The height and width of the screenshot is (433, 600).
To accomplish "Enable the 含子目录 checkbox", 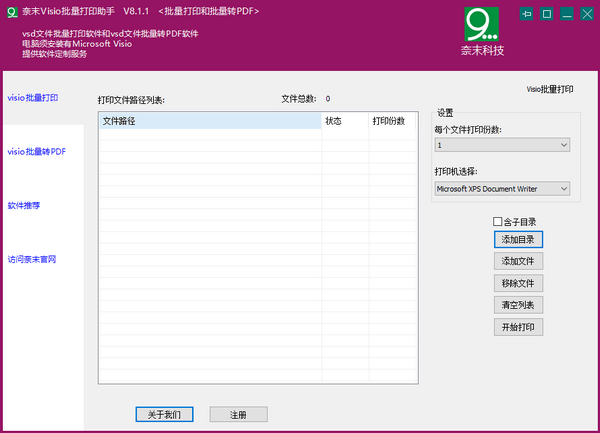I will (498, 221).
